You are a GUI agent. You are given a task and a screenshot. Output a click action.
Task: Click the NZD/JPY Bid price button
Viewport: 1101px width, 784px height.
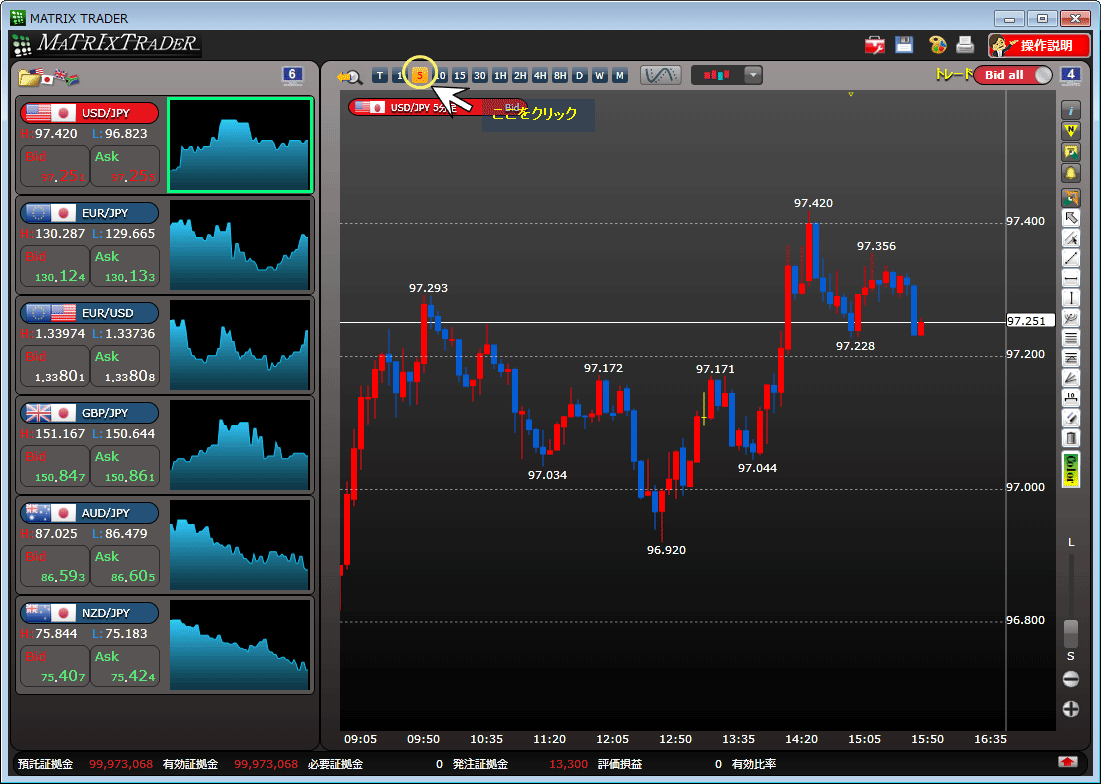(x=55, y=666)
